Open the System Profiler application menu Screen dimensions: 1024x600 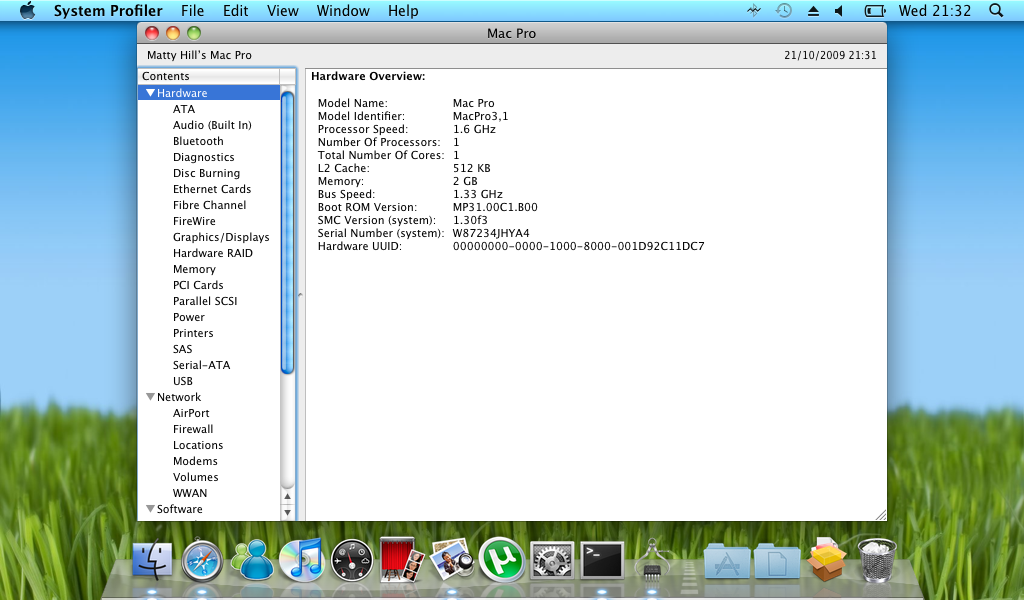108,10
